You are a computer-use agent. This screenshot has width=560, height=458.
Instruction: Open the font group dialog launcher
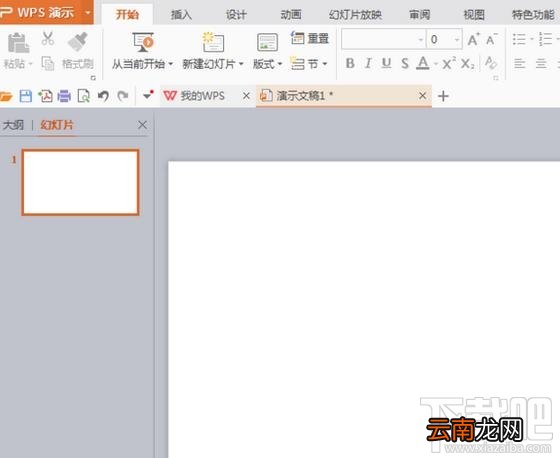click(x=496, y=78)
